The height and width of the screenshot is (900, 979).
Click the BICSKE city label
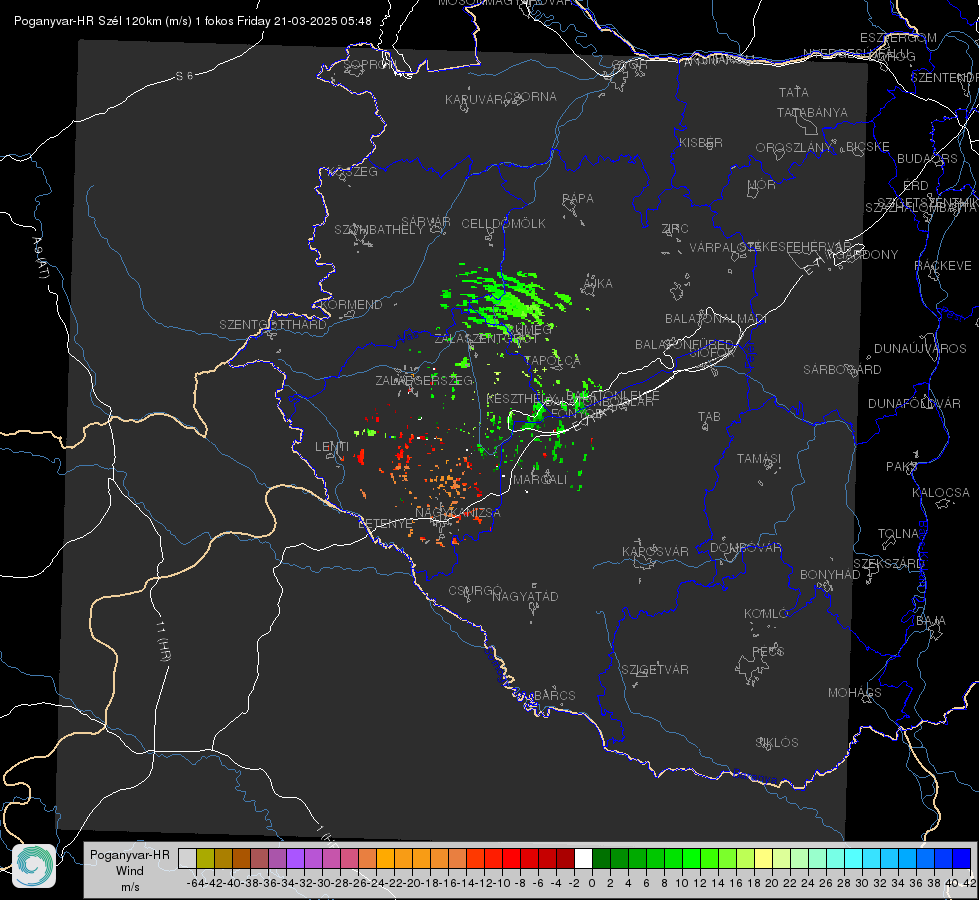coord(868,147)
